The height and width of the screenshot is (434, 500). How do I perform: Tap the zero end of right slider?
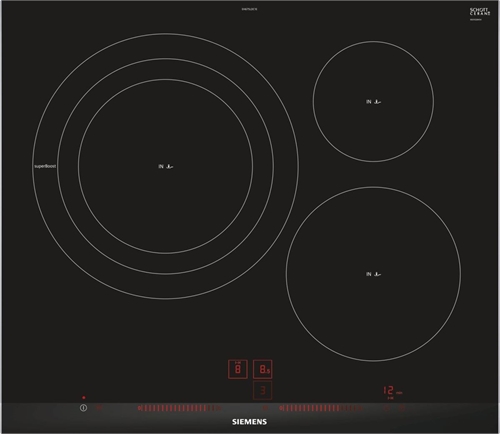tap(281, 408)
